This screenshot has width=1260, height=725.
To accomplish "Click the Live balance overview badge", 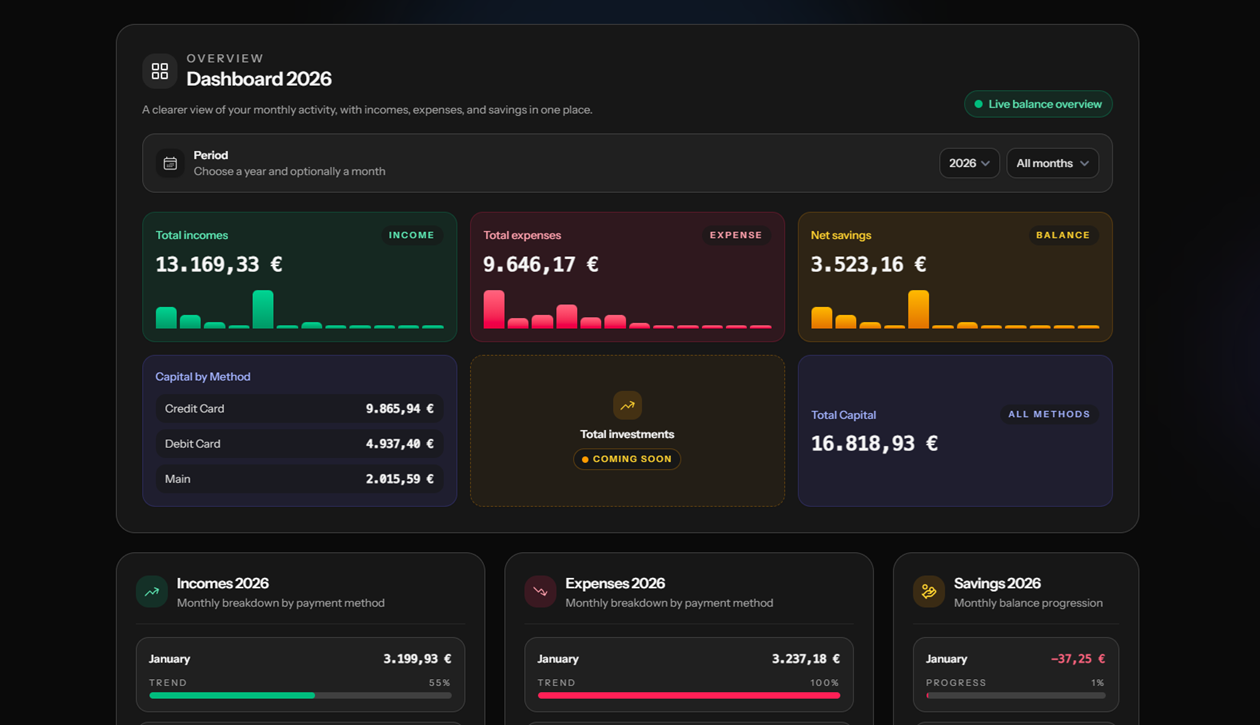I will 1038,104.
